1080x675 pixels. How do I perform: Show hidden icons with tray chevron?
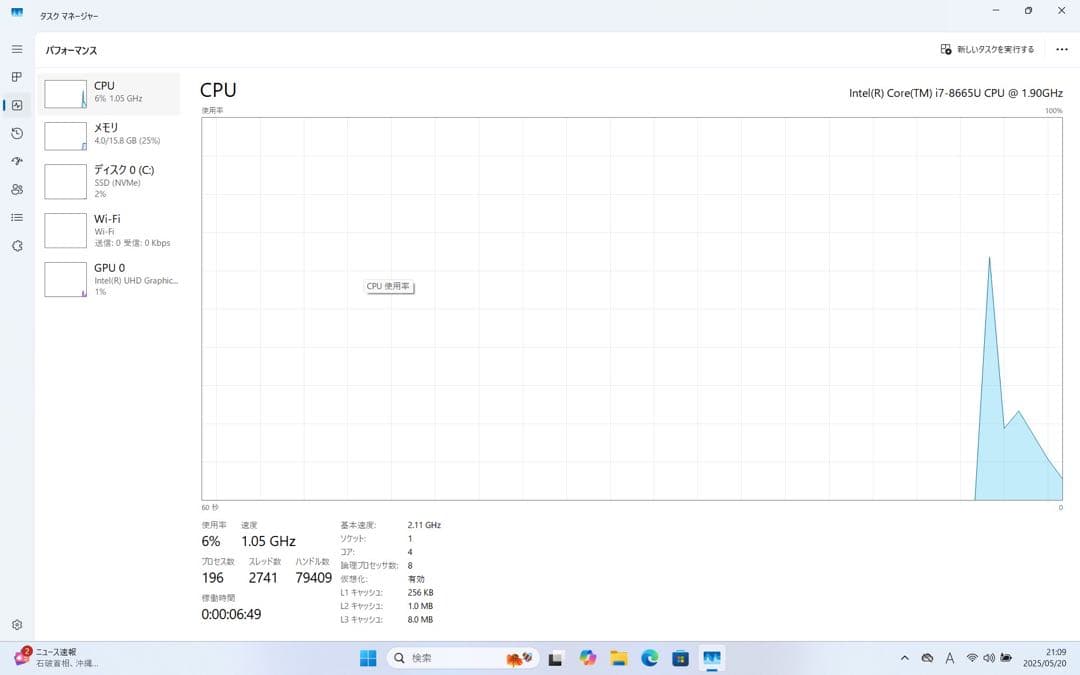pyautogui.click(x=904, y=658)
